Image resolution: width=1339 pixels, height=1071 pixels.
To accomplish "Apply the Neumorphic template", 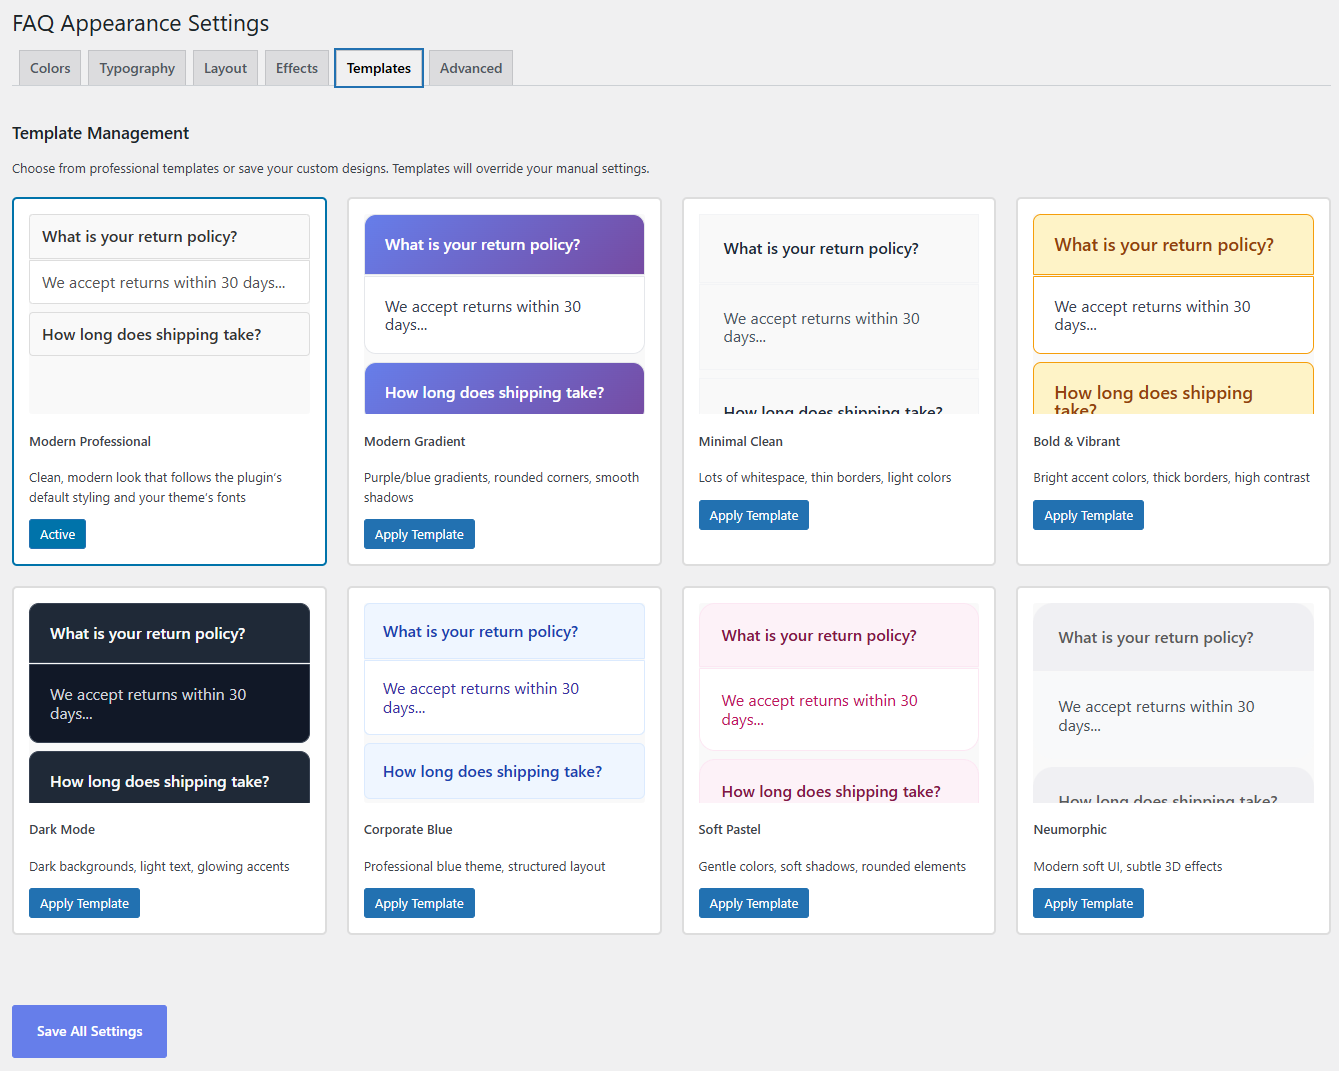I will pos(1088,903).
